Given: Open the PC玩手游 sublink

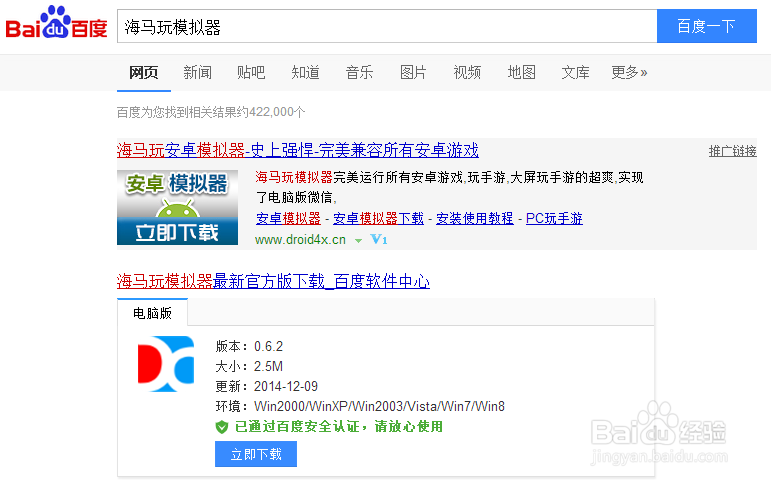Looking at the screenshot, I should [x=554, y=218].
